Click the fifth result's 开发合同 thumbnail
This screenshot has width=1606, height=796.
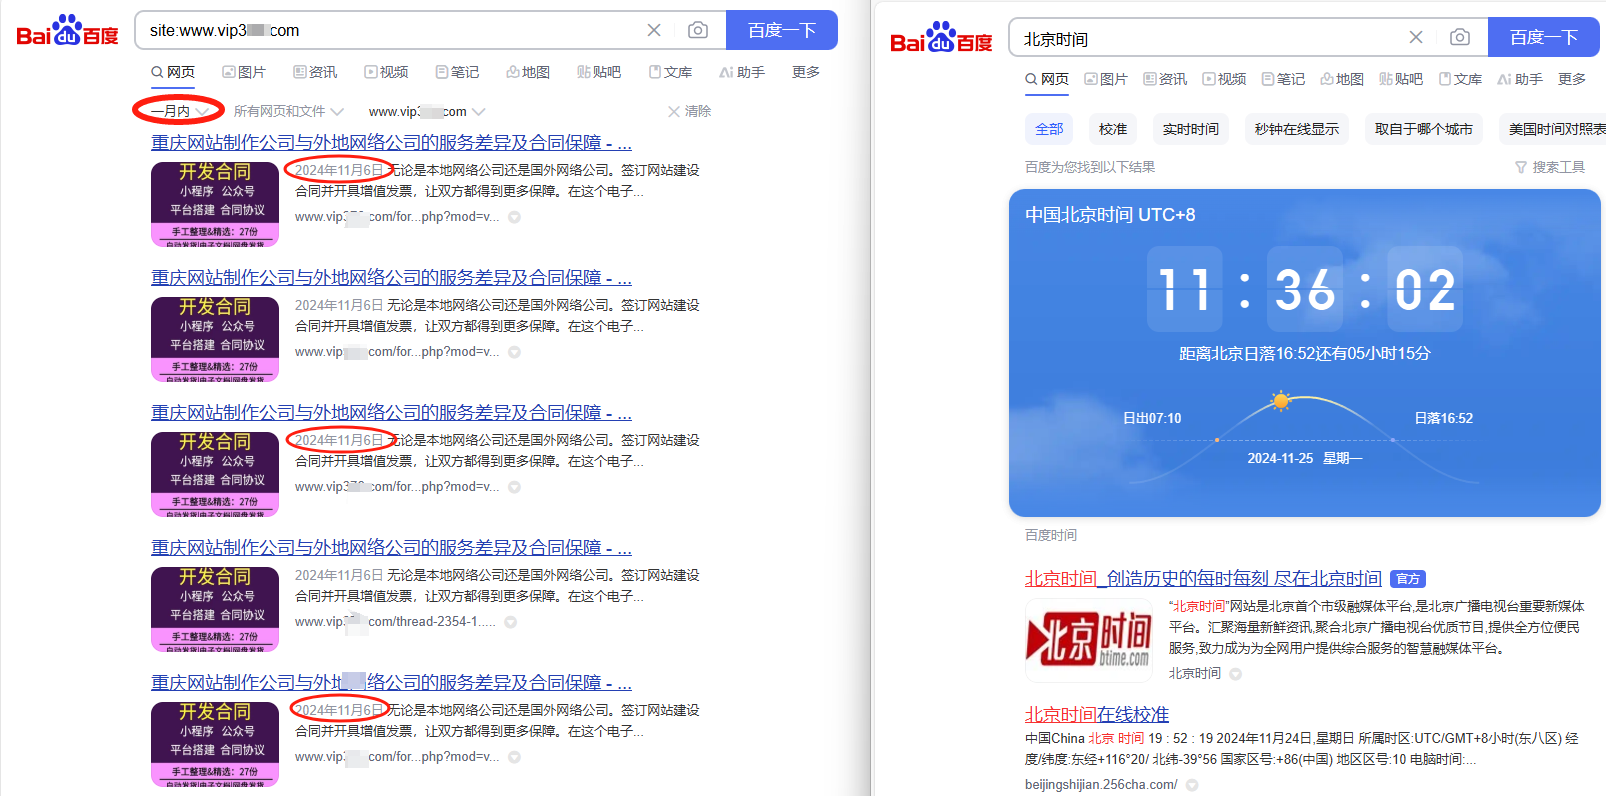(x=215, y=744)
